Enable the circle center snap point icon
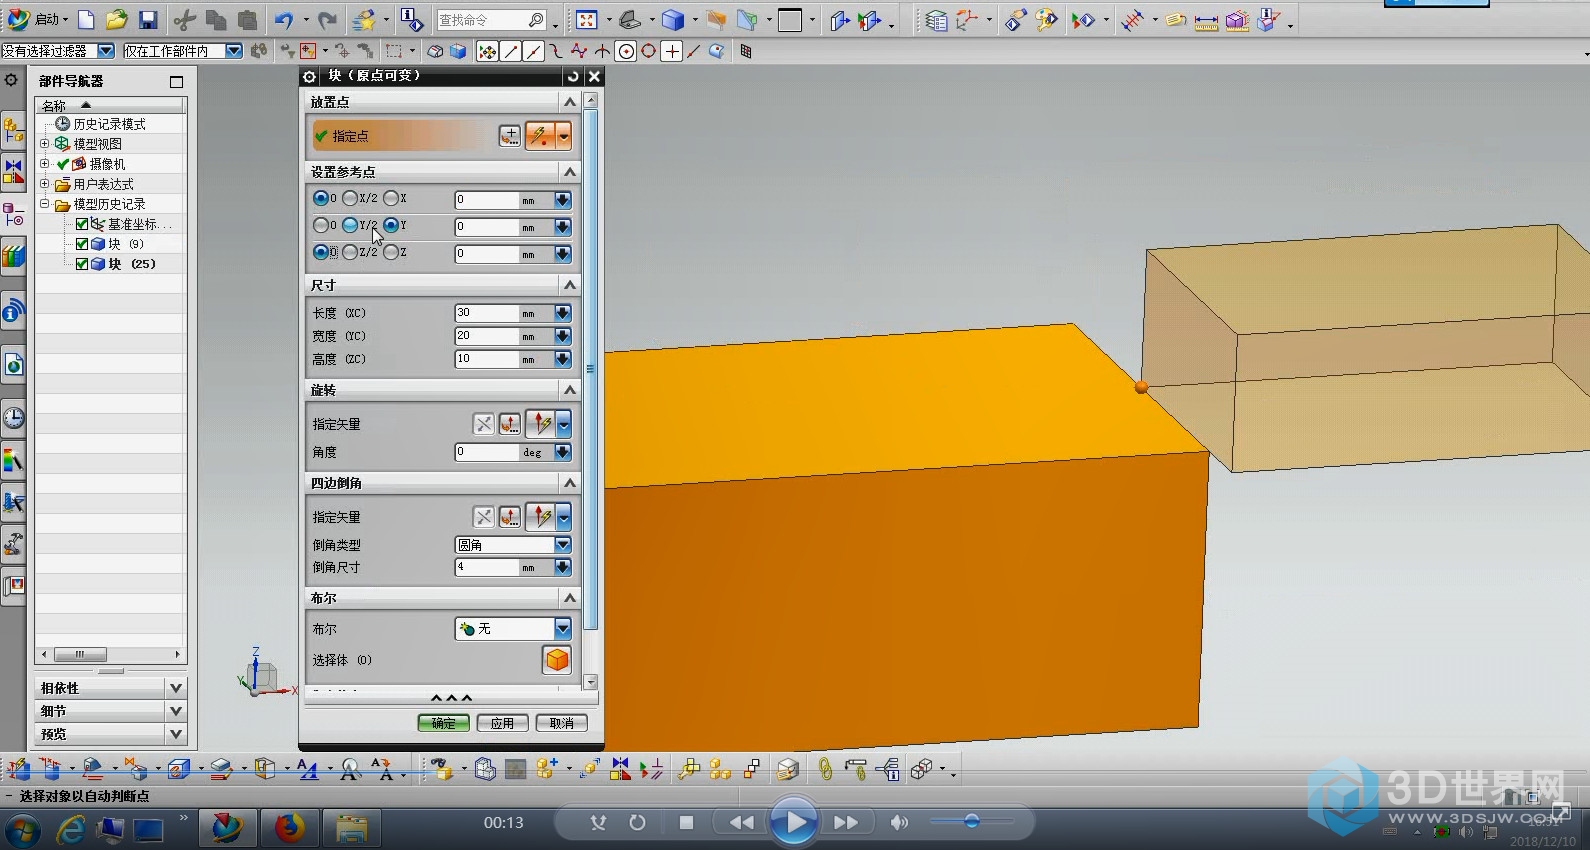This screenshot has height=850, width=1590. [x=626, y=51]
